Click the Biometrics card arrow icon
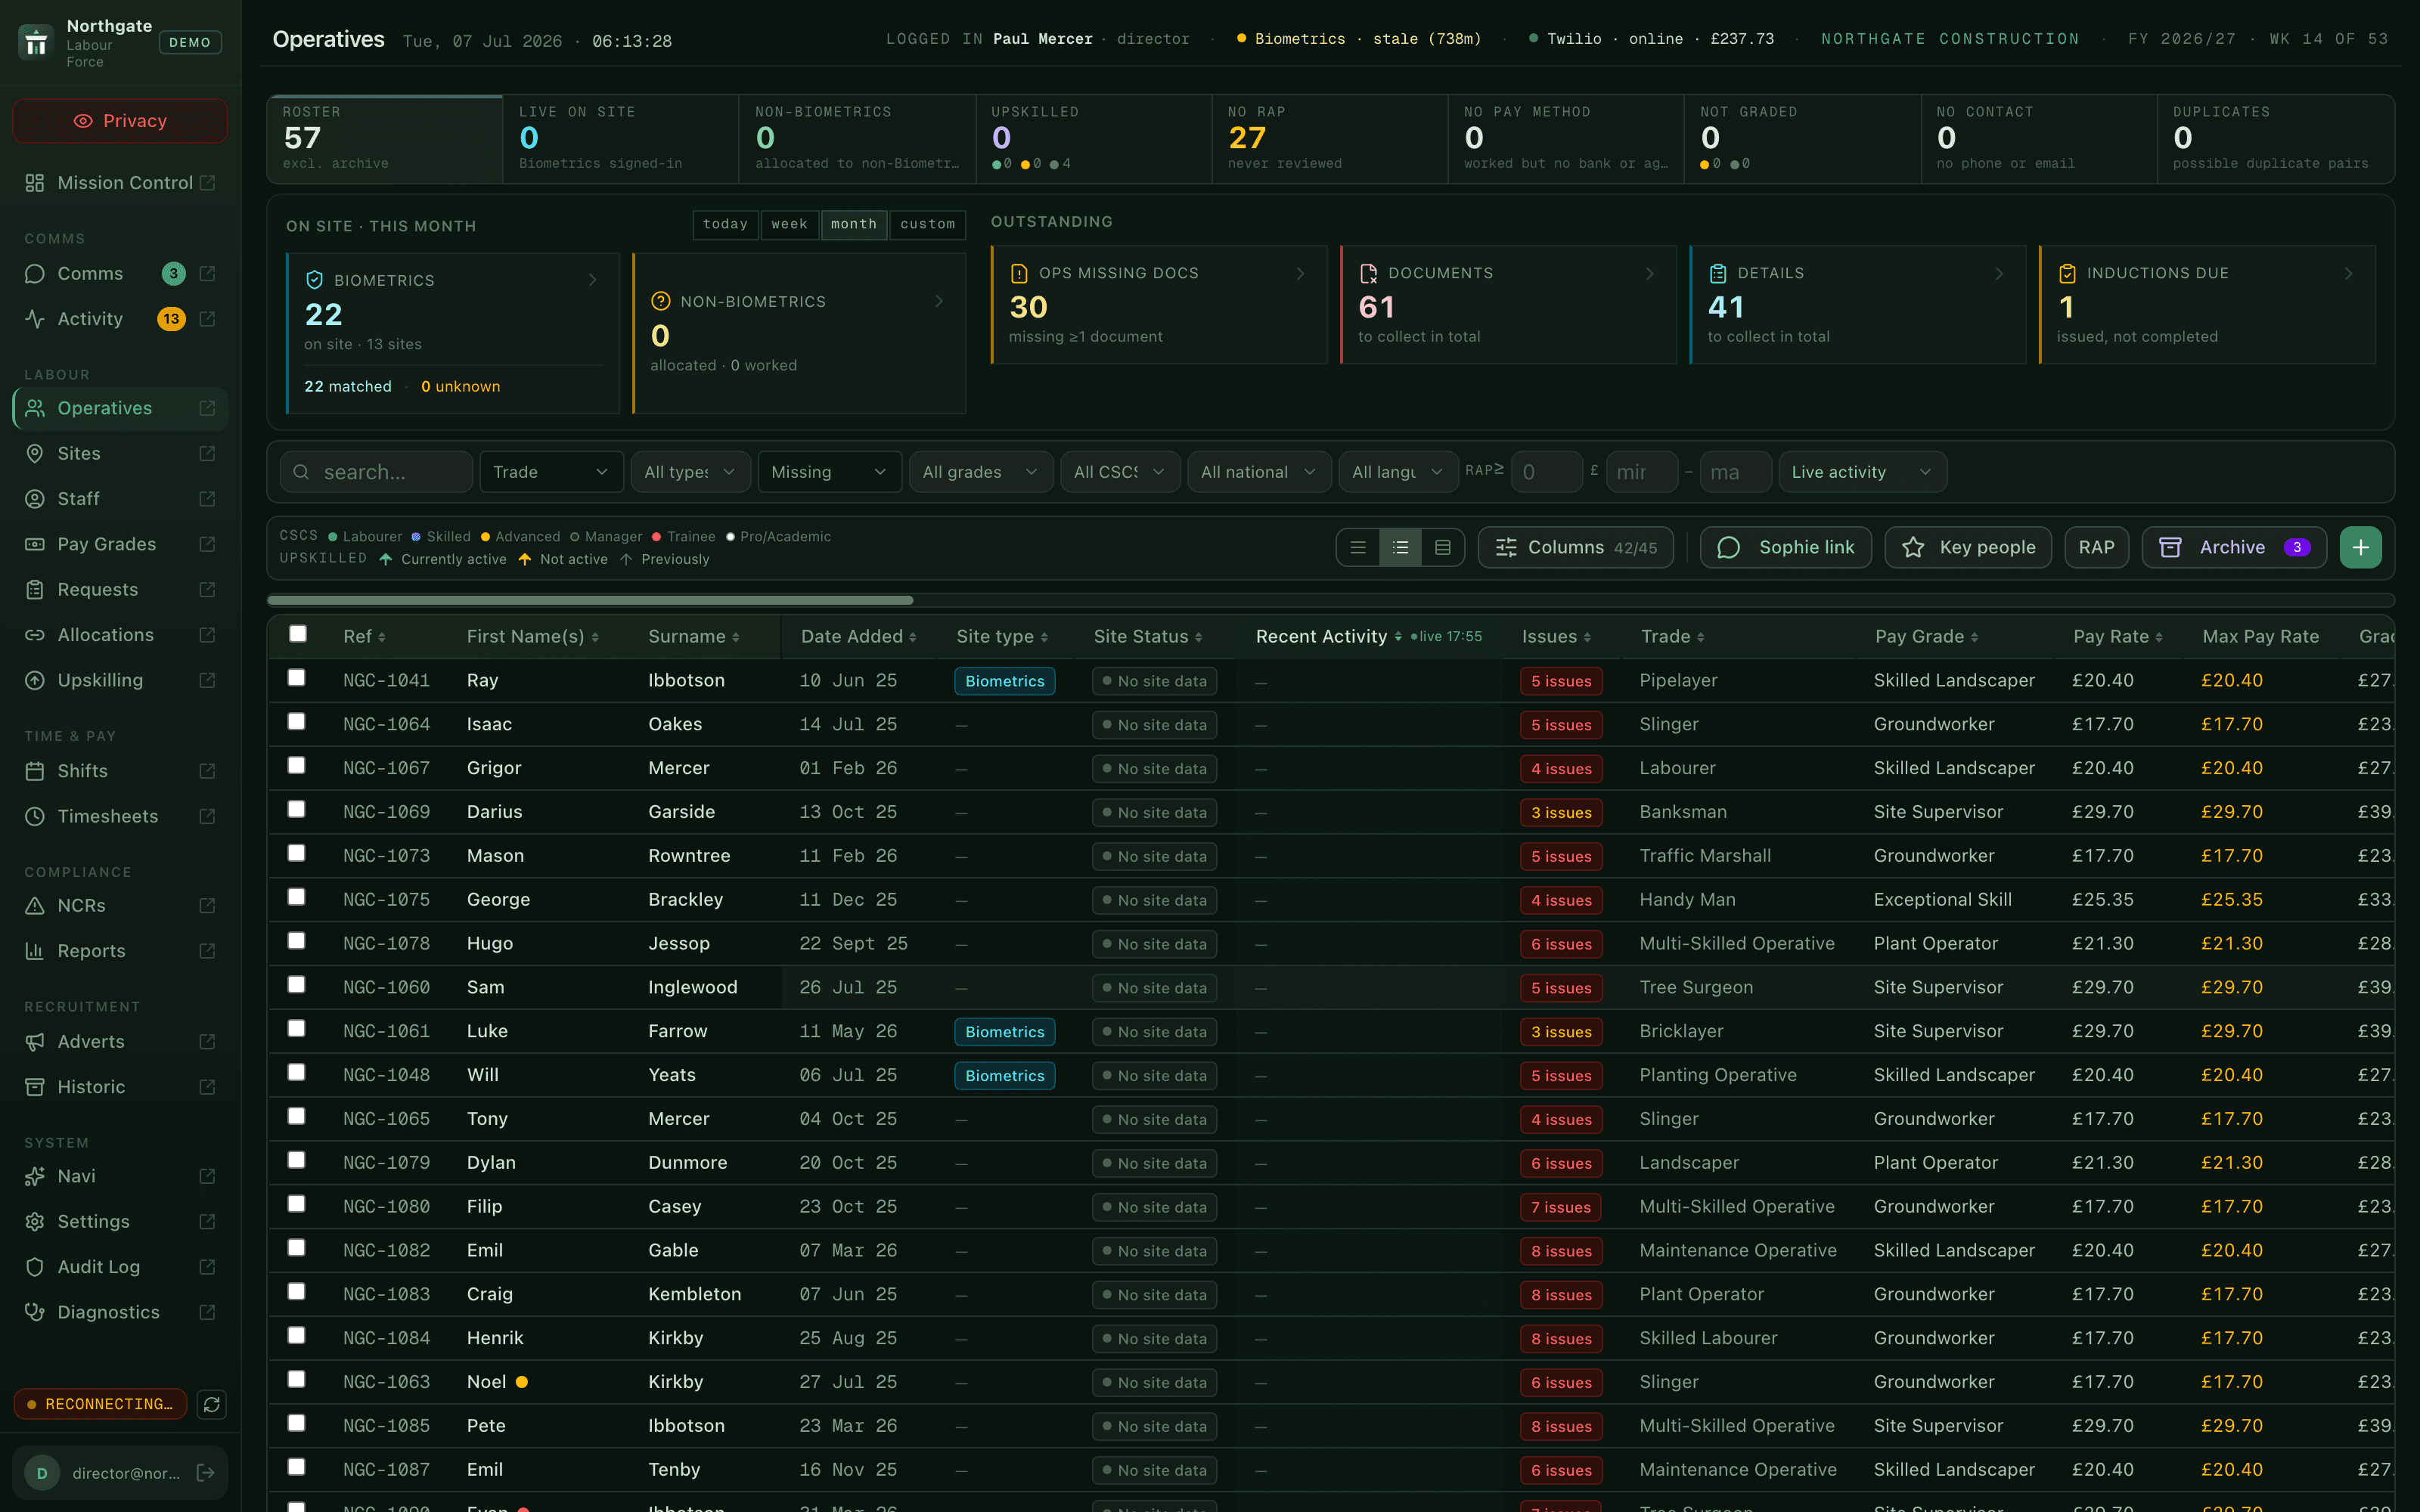Viewport: 2420px width, 1512px height. 593,280
